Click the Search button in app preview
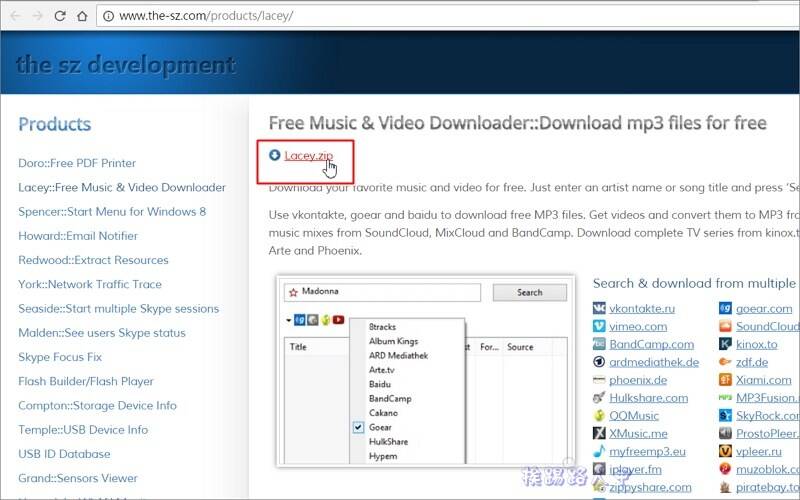This screenshot has height=500, width=800. 530,292
